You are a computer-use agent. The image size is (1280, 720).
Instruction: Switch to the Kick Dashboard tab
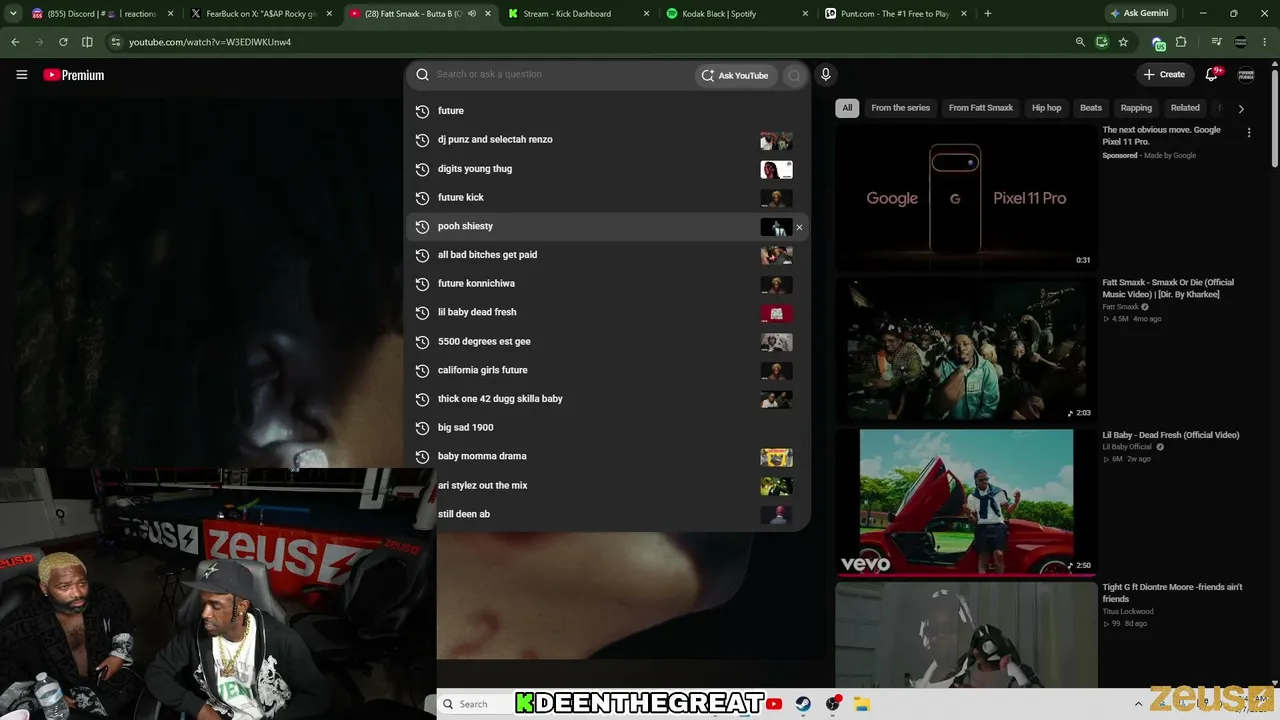coord(580,14)
